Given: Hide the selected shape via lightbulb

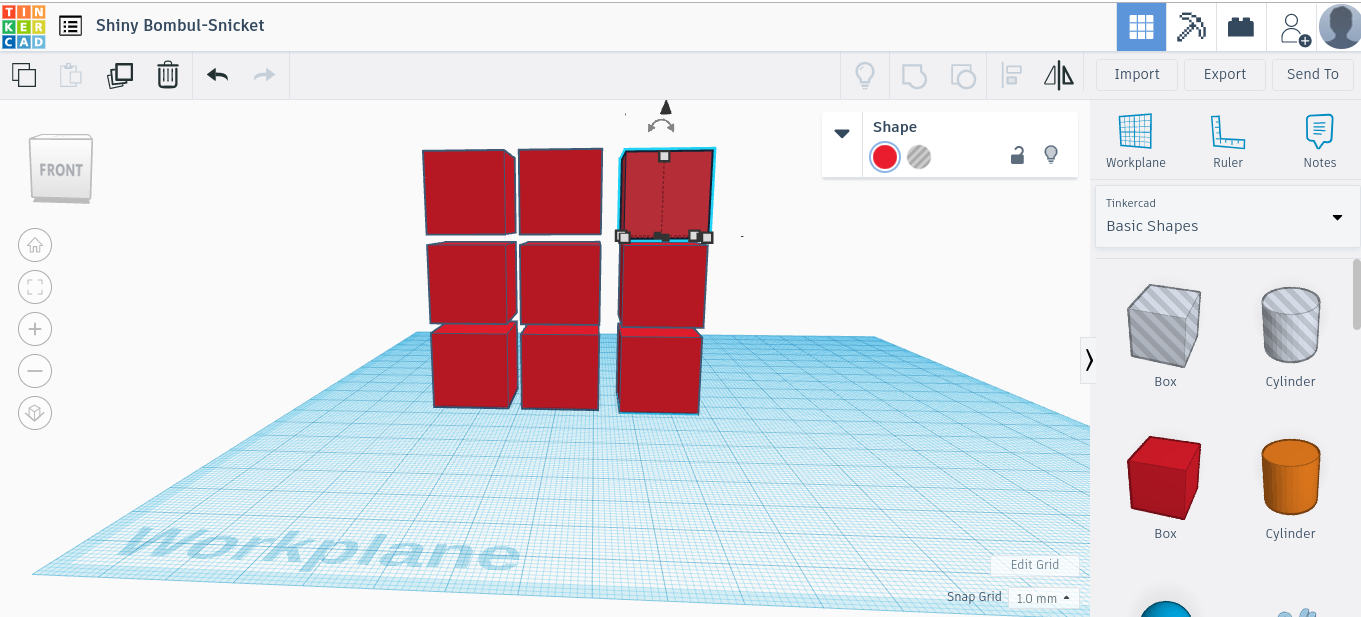Looking at the screenshot, I should point(1050,155).
